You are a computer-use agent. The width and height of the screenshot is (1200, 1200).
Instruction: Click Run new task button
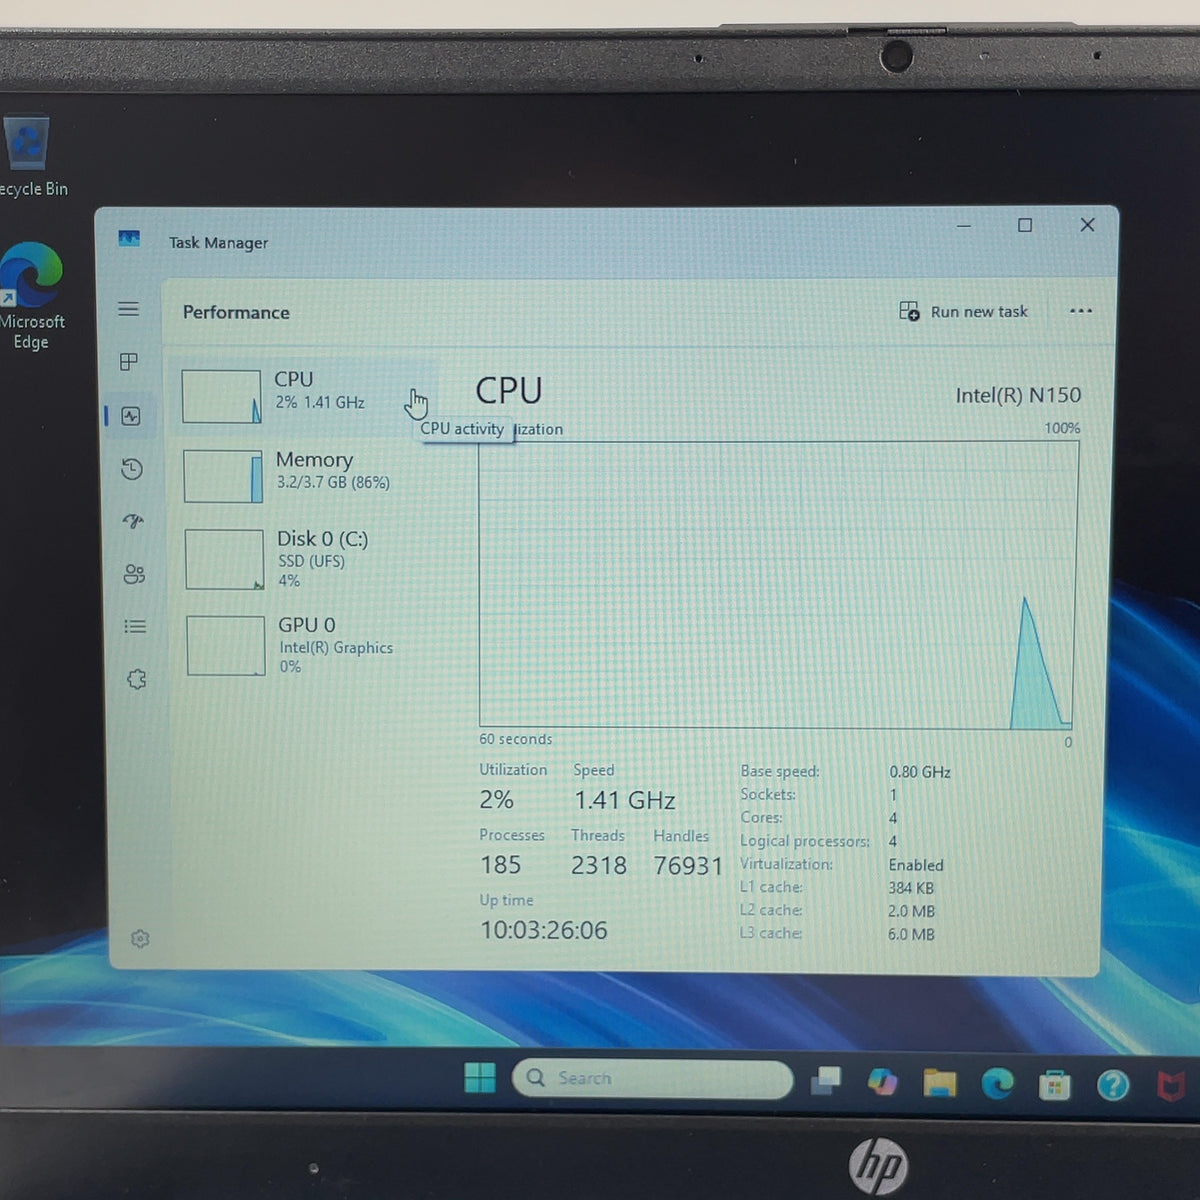tap(963, 311)
